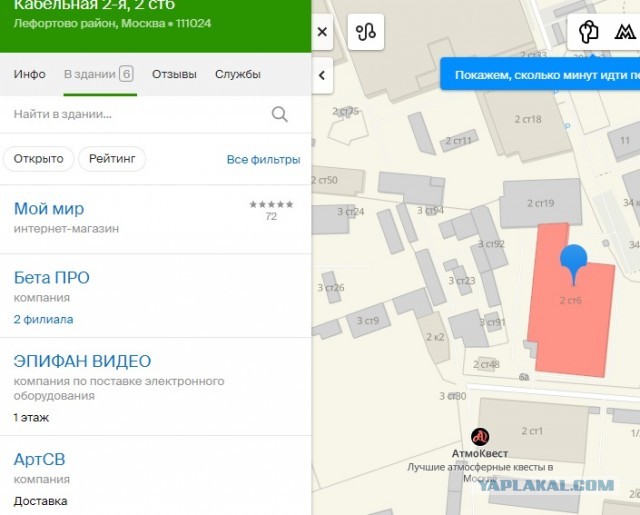Viewport: 640px width, 515px height.
Task: Open Все фильтры link
Action: click(x=263, y=160)
